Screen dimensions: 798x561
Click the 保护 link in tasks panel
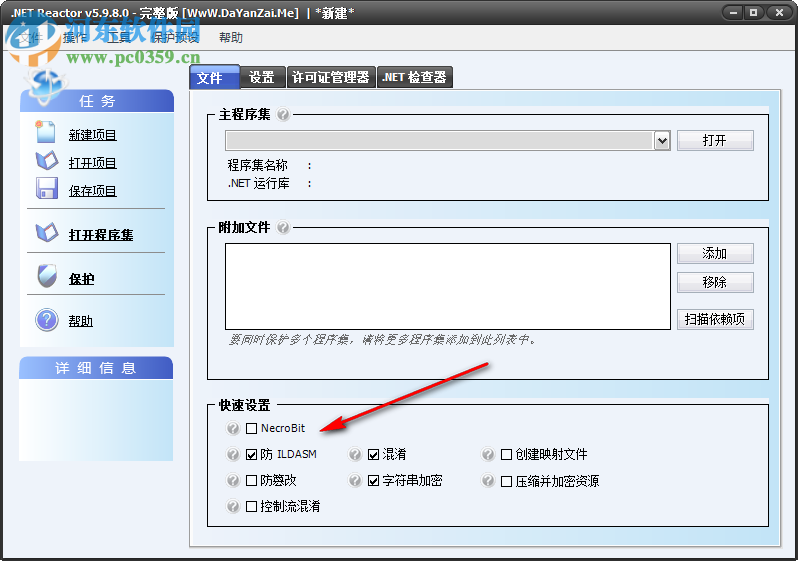[x=81, y=279]
